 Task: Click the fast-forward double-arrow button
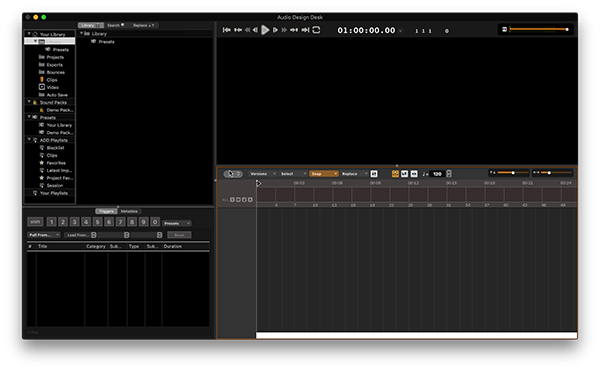[x=284, y=30]
